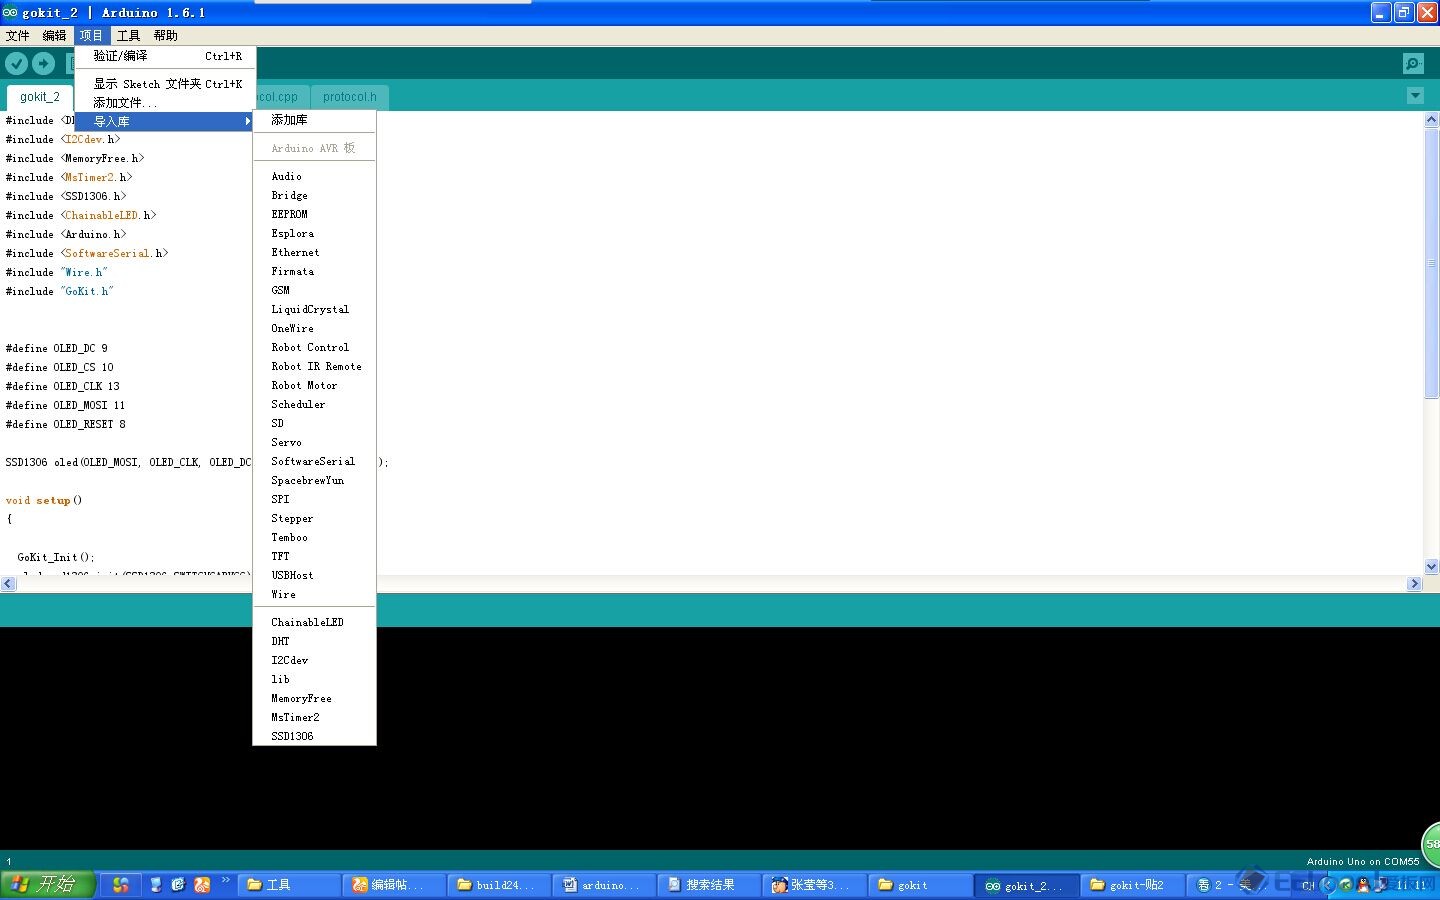Import the I2Cdev library

[x=314, y=660]
